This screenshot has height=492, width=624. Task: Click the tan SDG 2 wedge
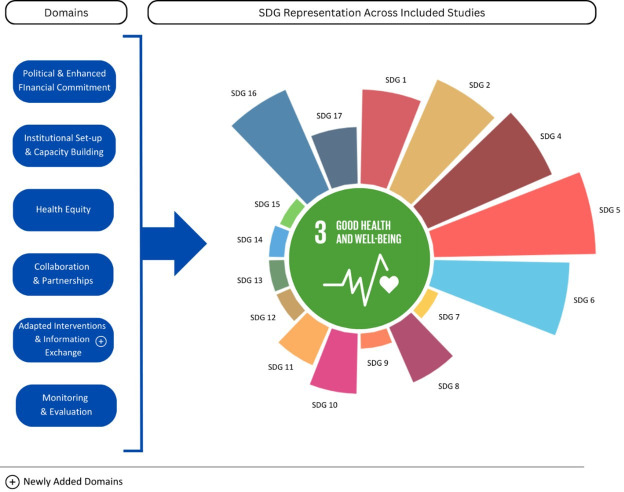tap(440, 139)
